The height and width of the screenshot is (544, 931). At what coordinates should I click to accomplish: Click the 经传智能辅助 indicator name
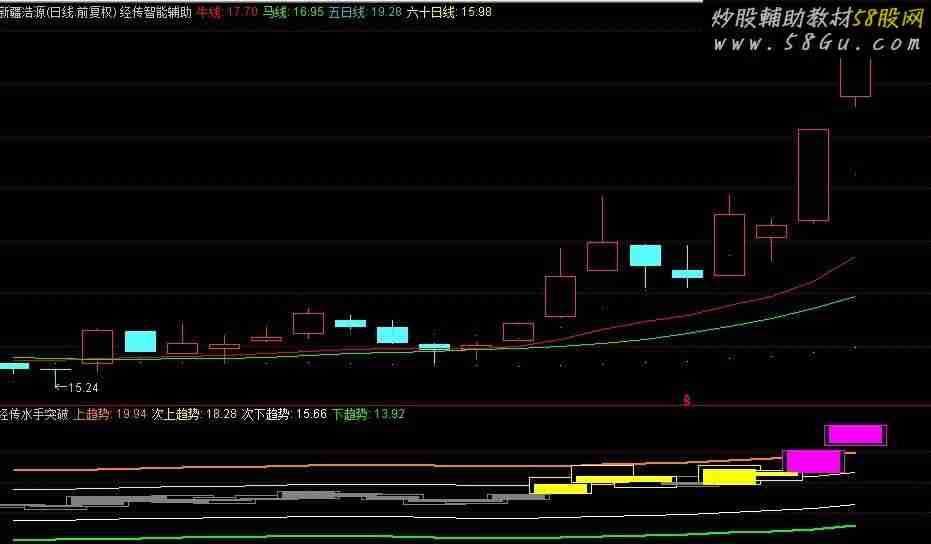pos(155,12)
